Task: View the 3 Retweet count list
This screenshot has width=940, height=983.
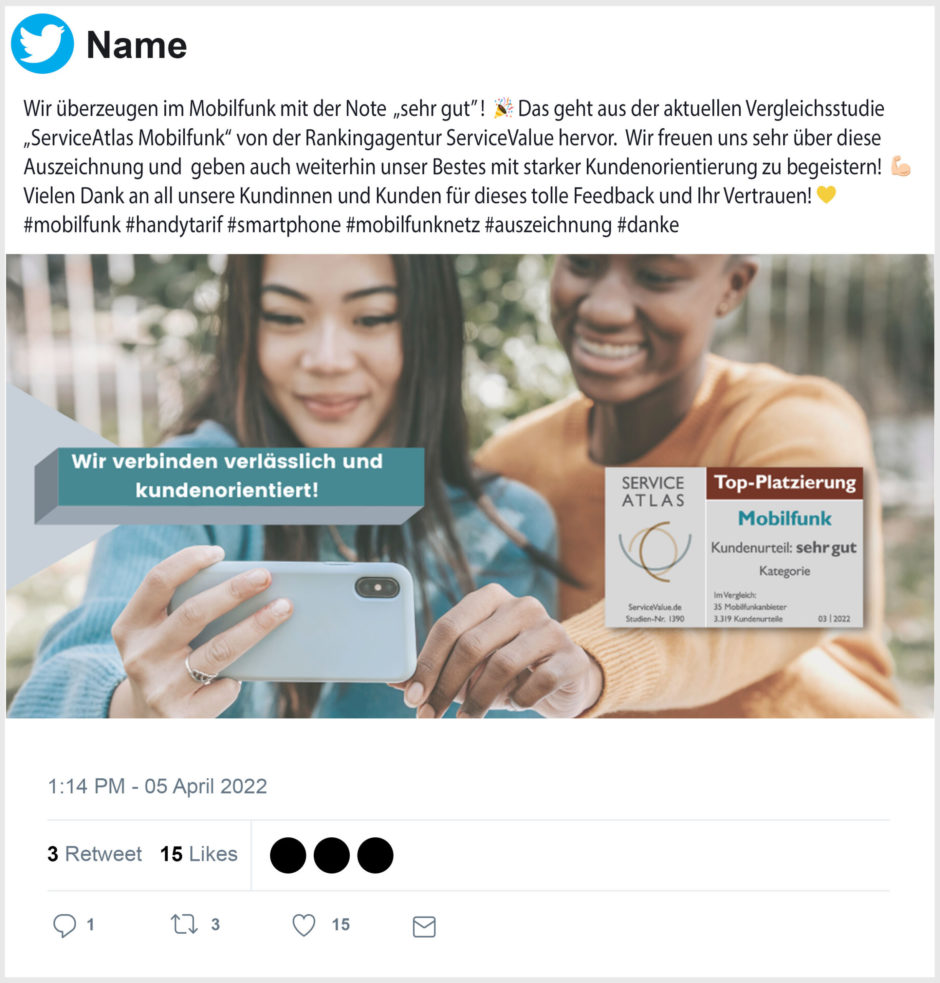Action: [x=95, y=854]
